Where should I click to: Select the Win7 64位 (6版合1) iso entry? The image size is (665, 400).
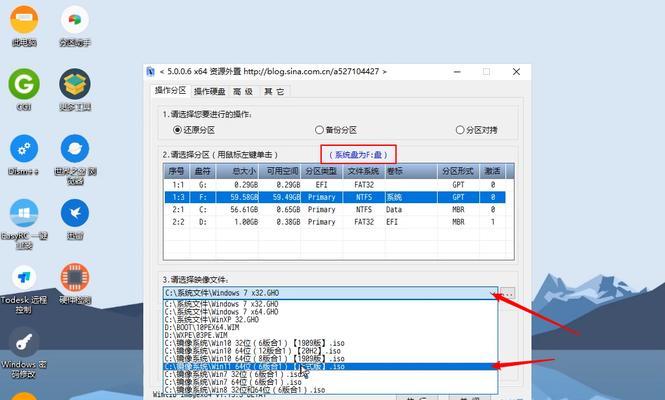(330, 382)
